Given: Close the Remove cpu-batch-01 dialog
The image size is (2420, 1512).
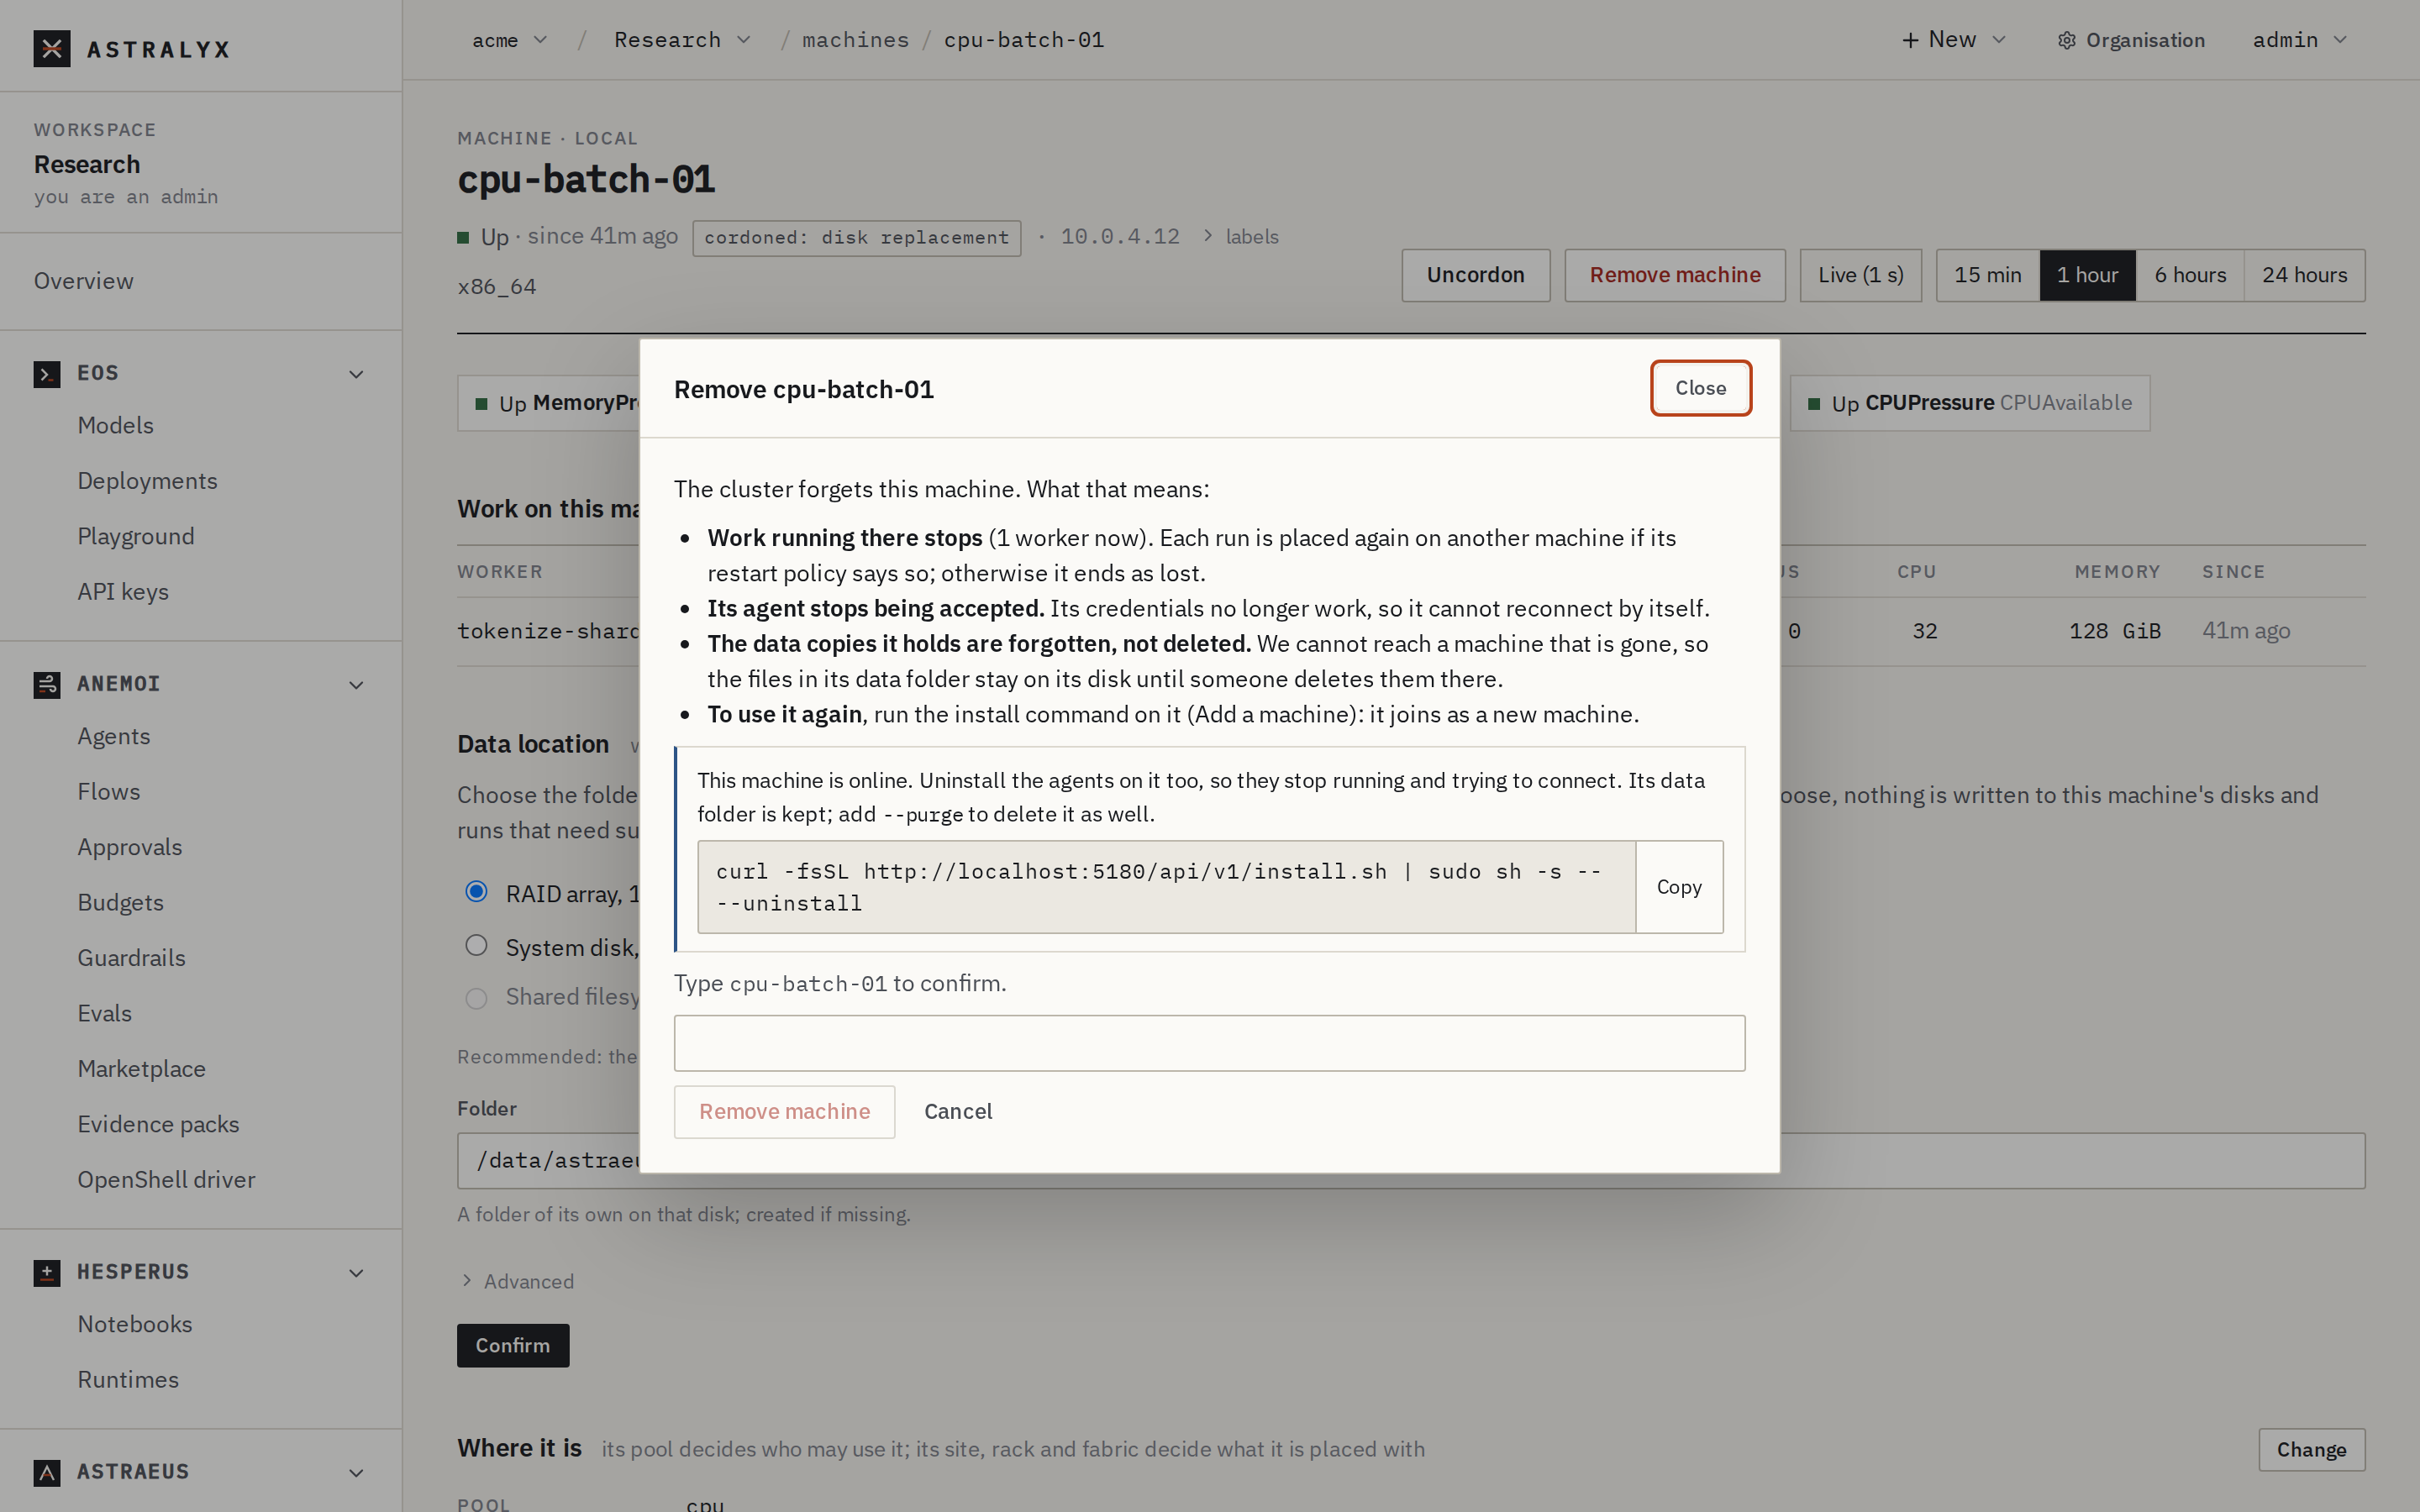Looking at the screenshot, I should pyautogui.click(x=1700, y=388).
